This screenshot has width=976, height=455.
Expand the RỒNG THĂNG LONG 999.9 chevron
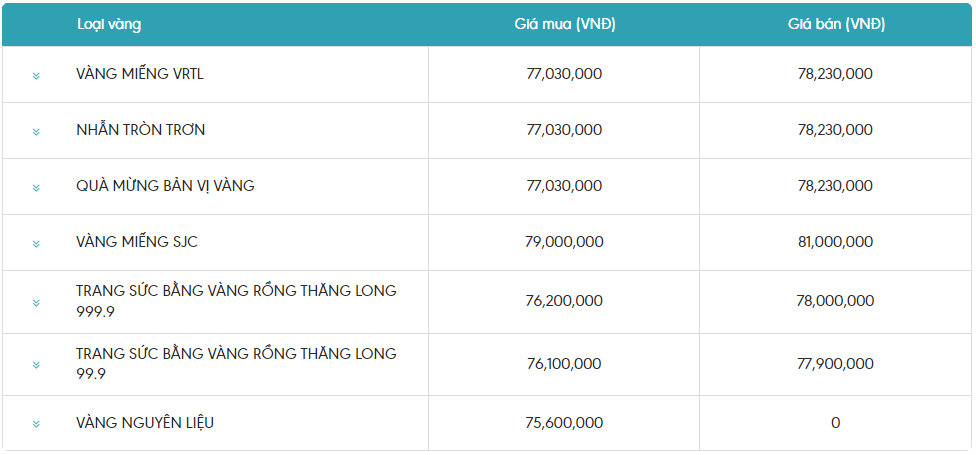pos(36,302)
